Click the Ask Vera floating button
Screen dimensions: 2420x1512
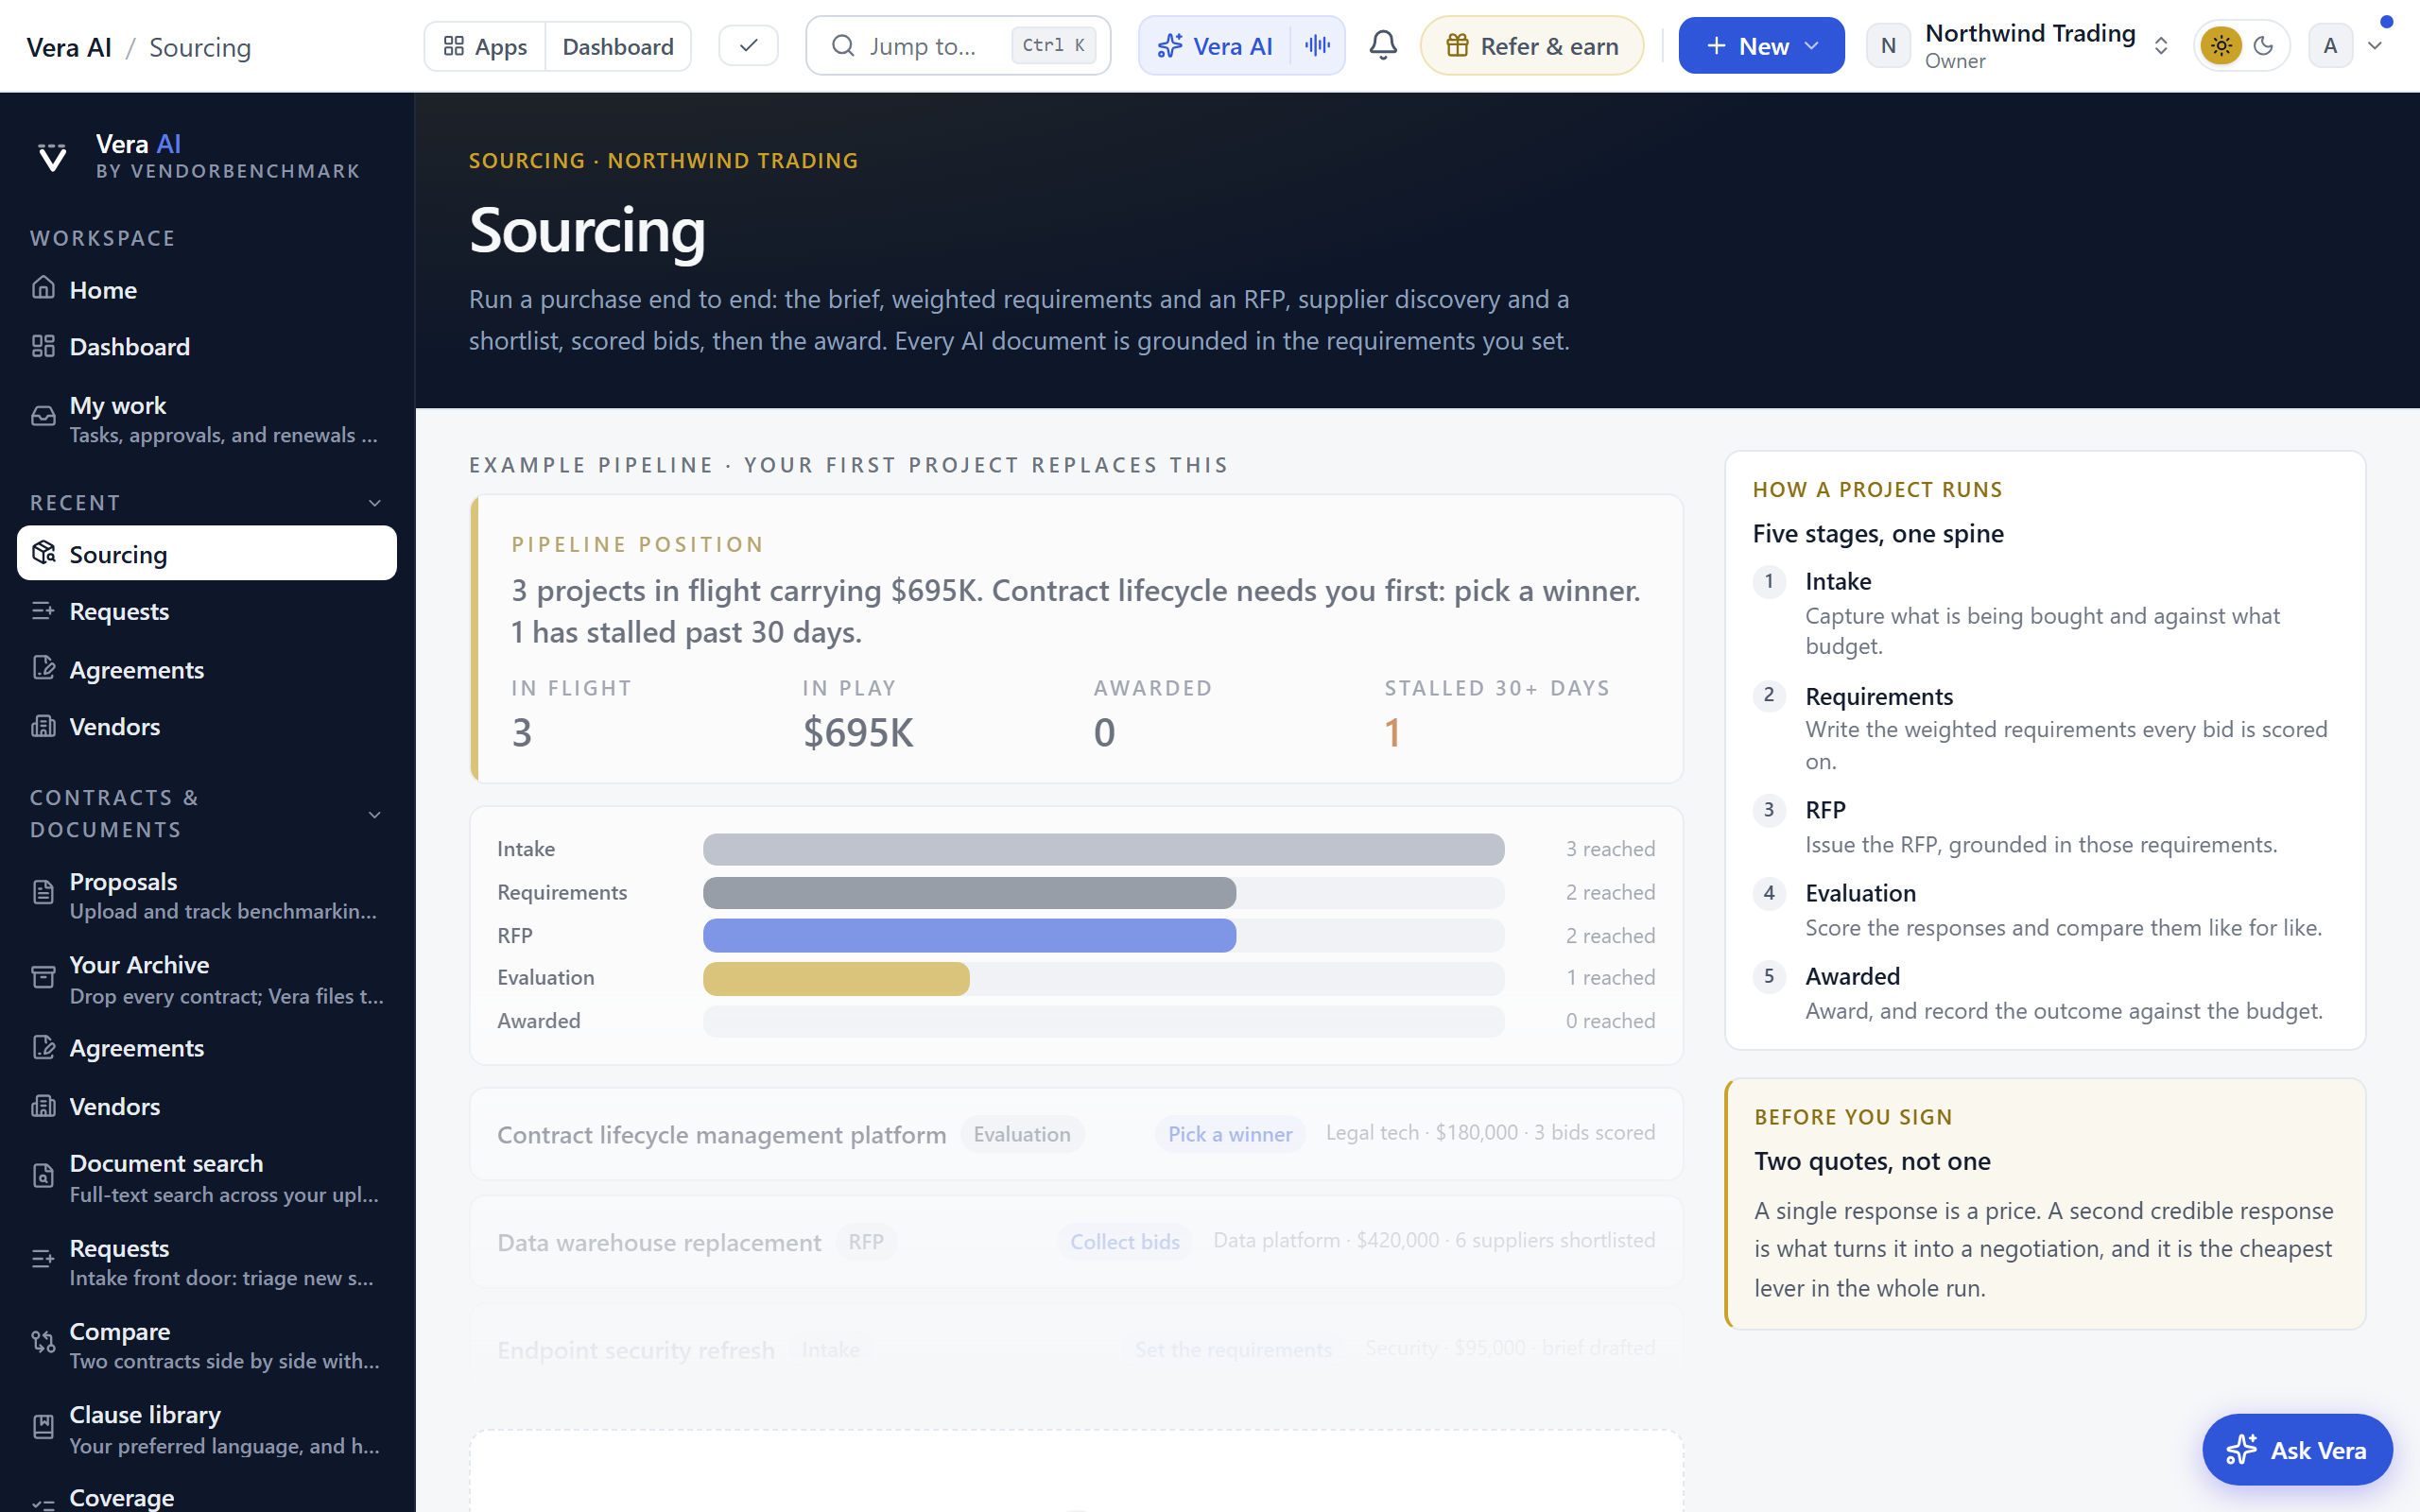pos(2297,1450)
